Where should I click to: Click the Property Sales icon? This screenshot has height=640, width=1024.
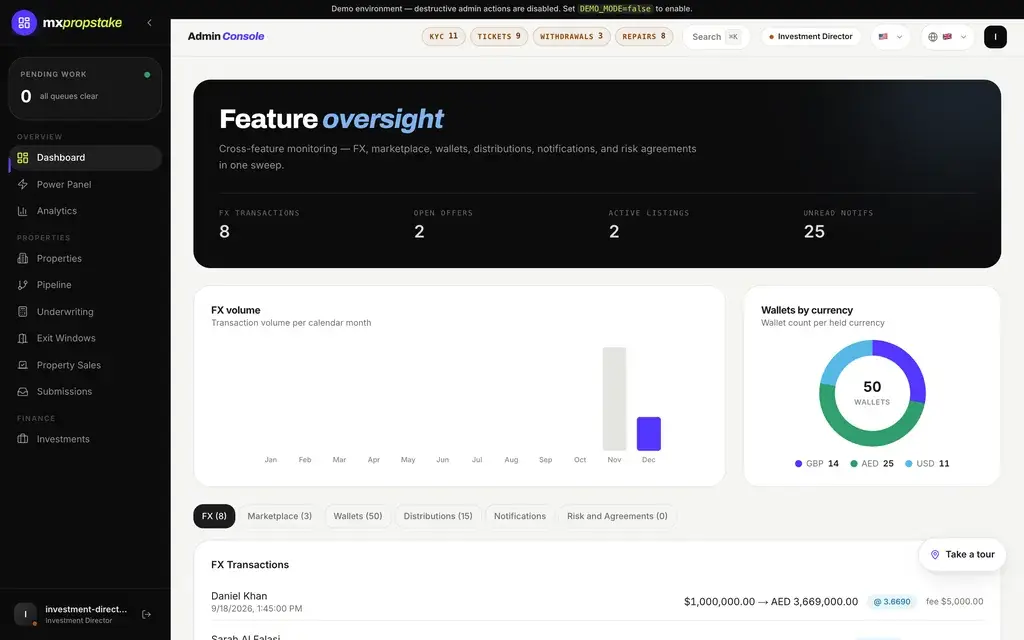tap(23, 365)
